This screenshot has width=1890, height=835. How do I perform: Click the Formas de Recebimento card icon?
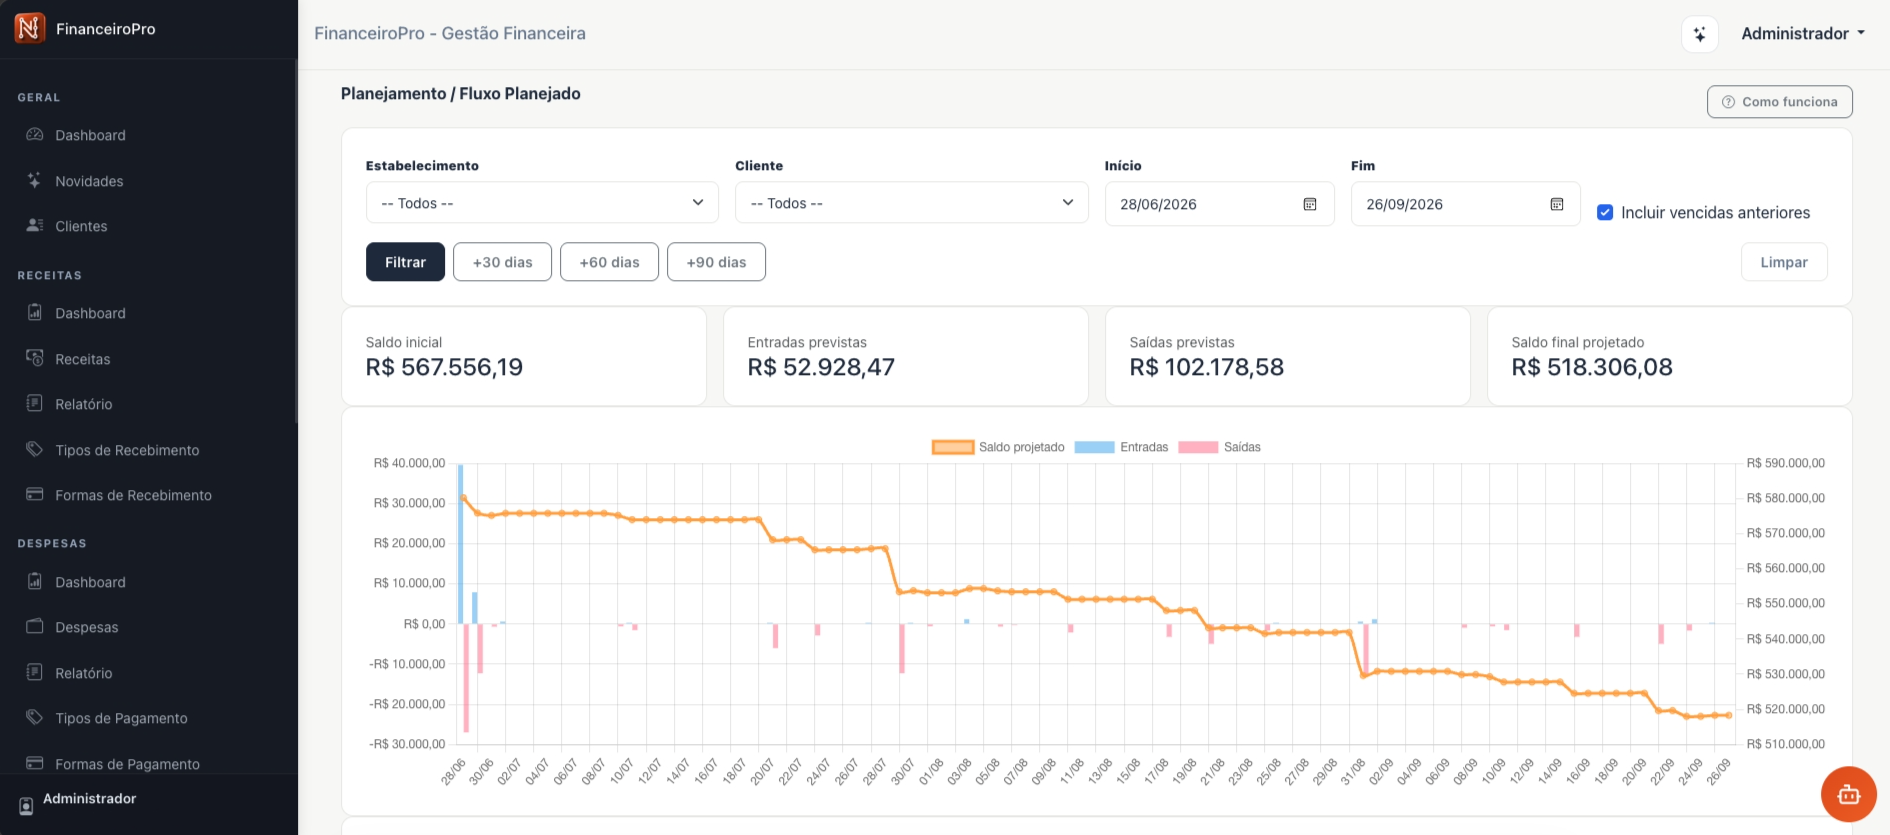pyautogui.click(x=35, y=494)
